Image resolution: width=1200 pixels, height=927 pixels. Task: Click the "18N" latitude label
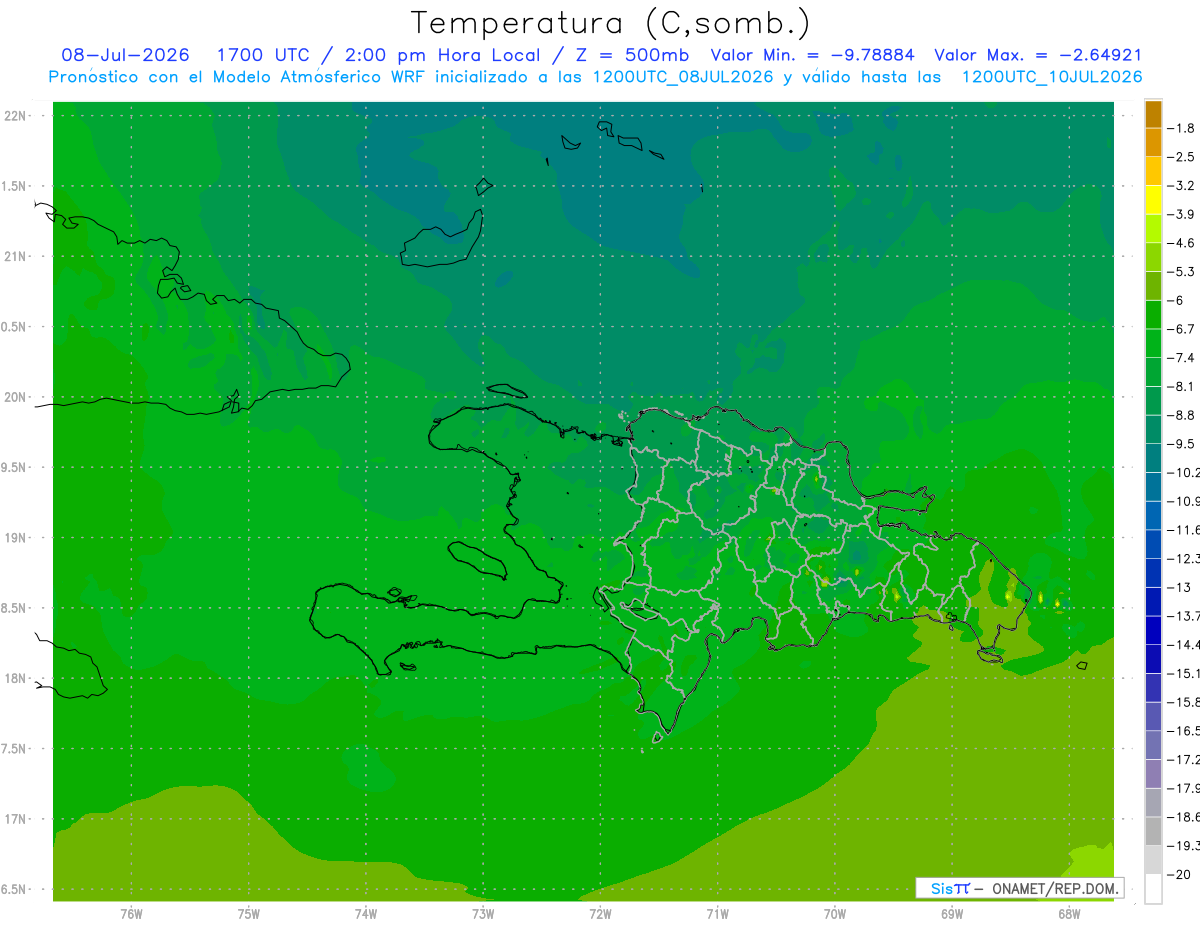[16, 679]
